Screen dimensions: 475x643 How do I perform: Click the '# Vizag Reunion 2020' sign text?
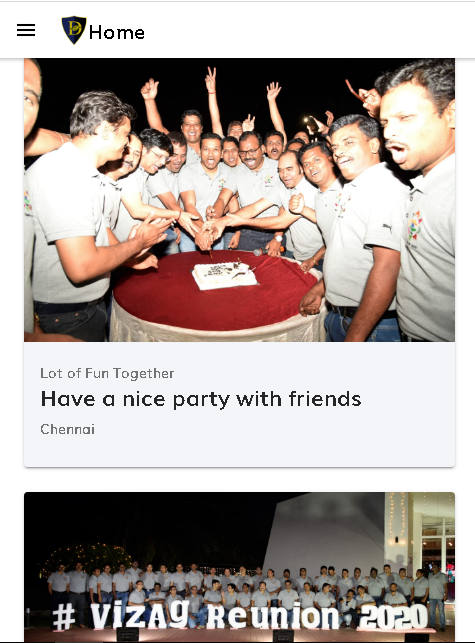[x=240, y=615]
